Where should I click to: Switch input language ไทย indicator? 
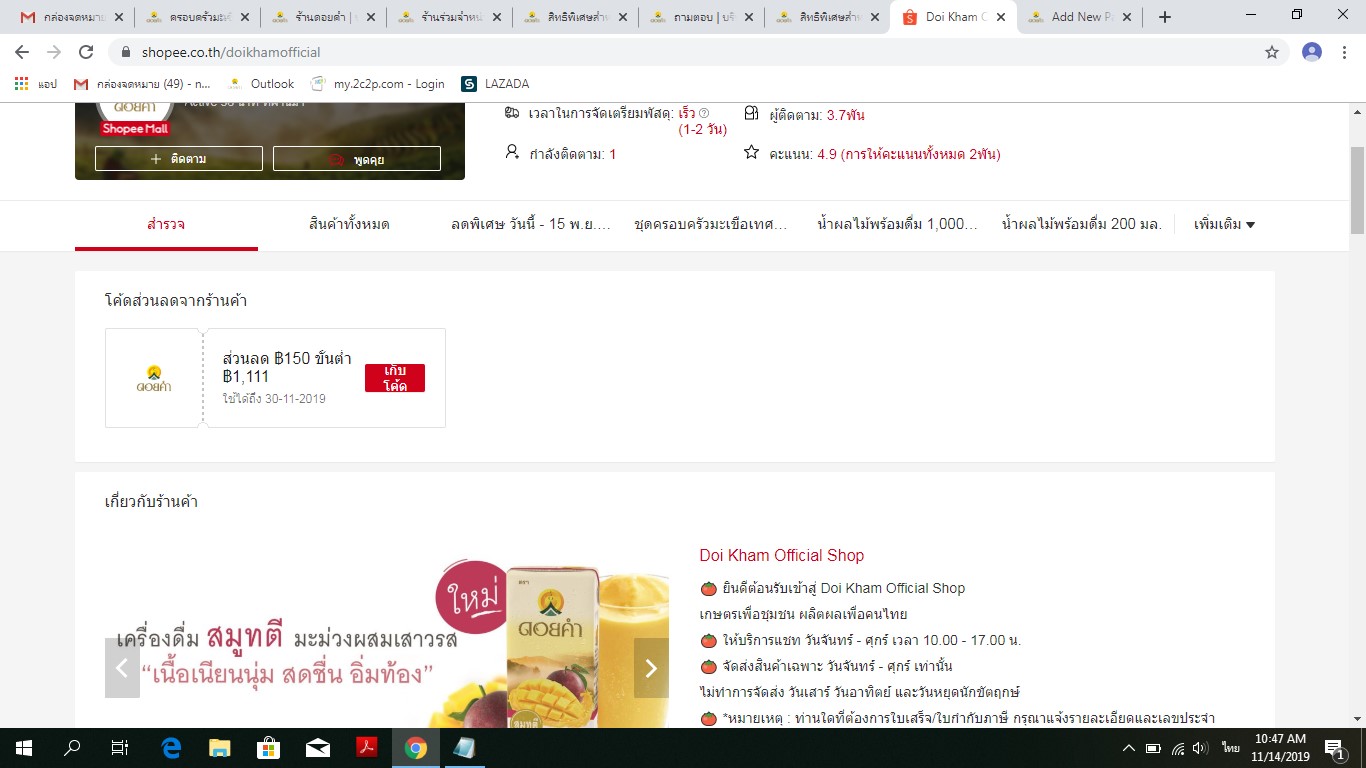[1230, 748]
